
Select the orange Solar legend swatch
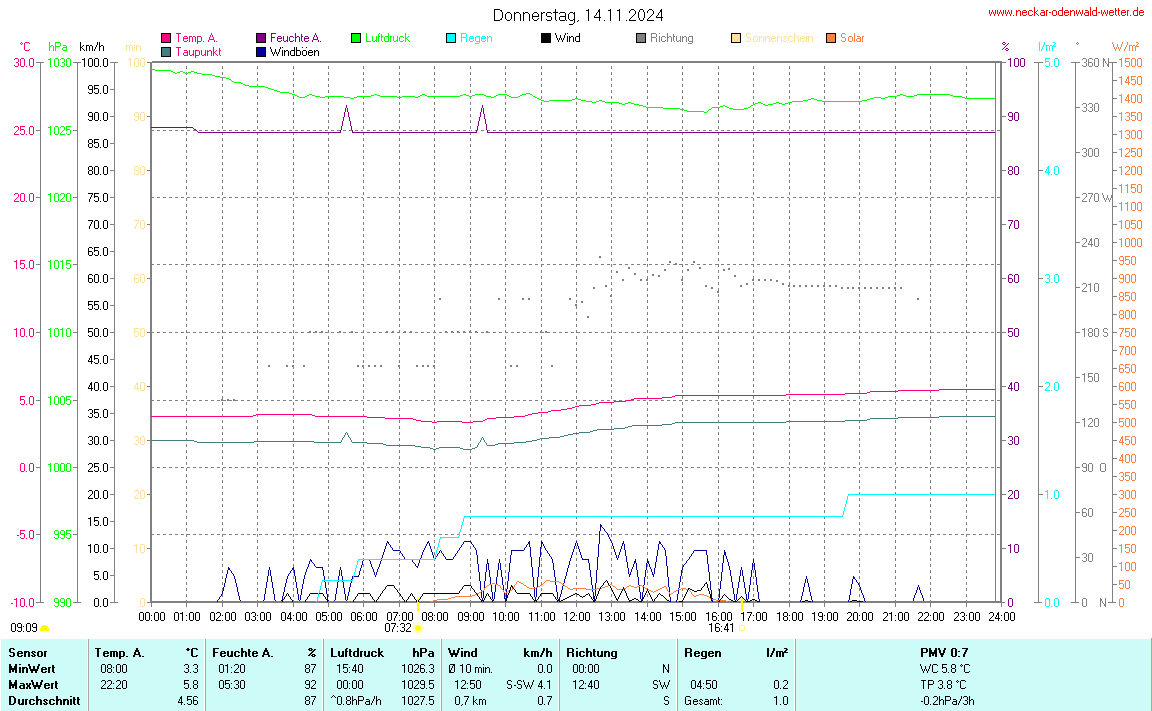click(831, 38)
